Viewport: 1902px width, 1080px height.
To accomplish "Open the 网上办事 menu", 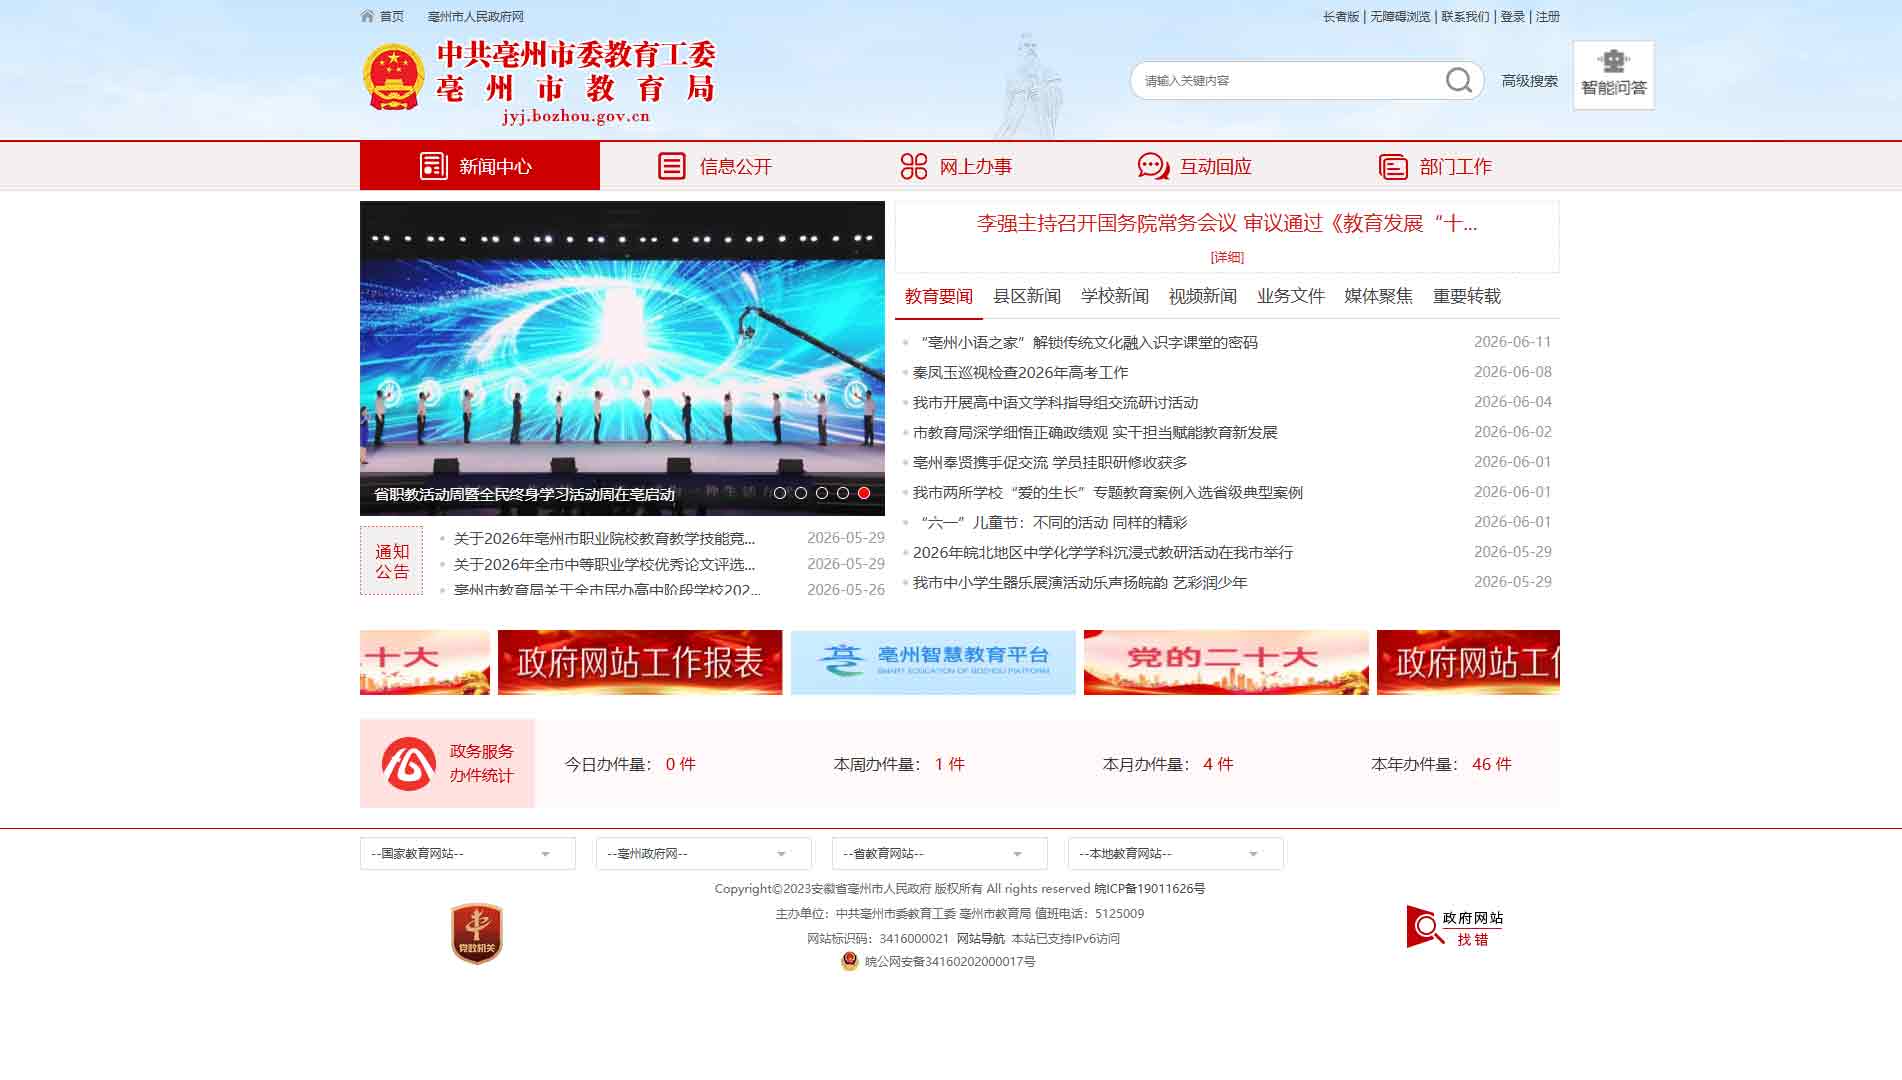I will [960, 166].
